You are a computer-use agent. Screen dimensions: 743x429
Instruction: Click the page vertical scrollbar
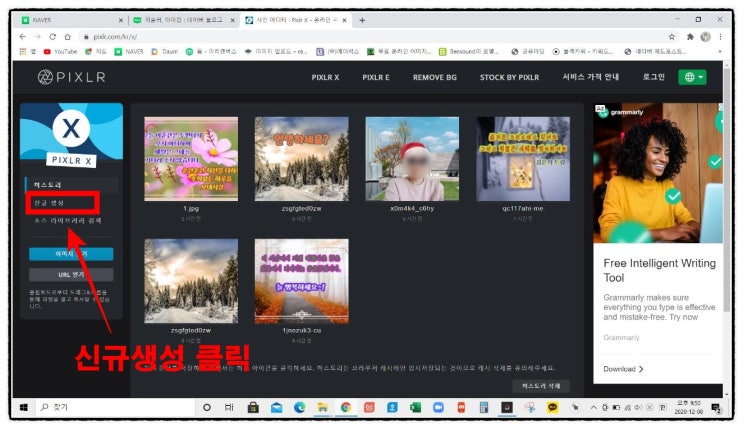click(727, 190)
